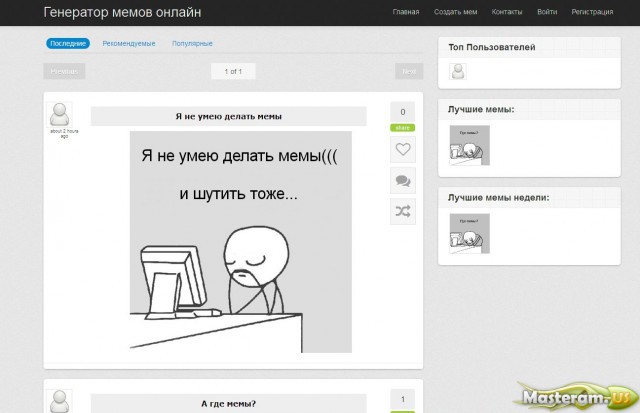
Task: Click the Previous pagination button
Action: click(x=64, y=71)
